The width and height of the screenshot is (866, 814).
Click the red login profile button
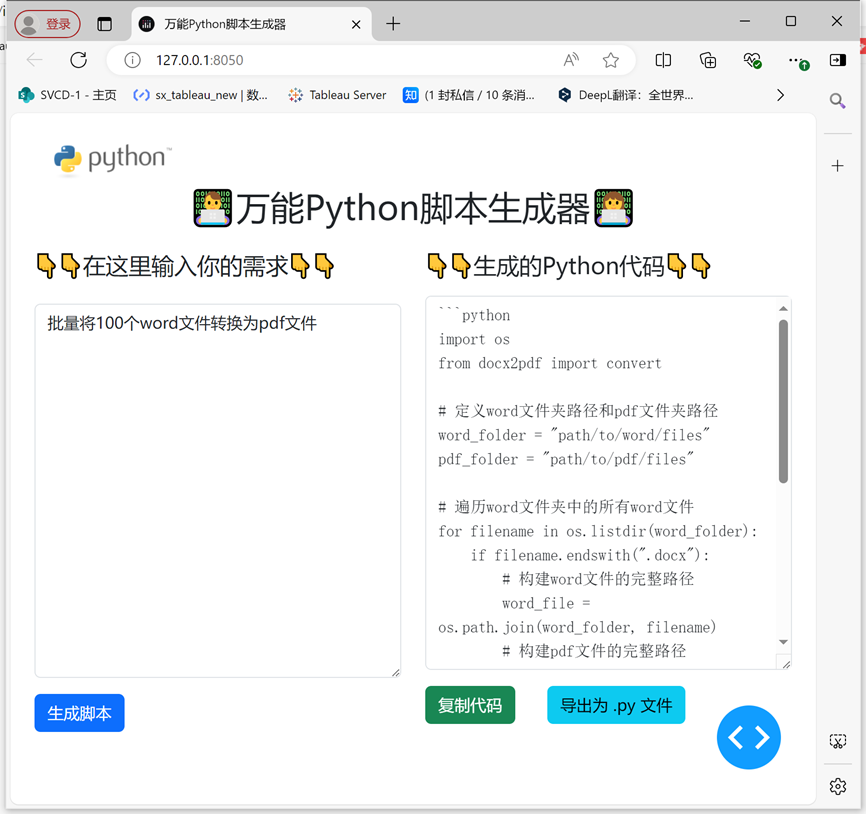(47, 24)
